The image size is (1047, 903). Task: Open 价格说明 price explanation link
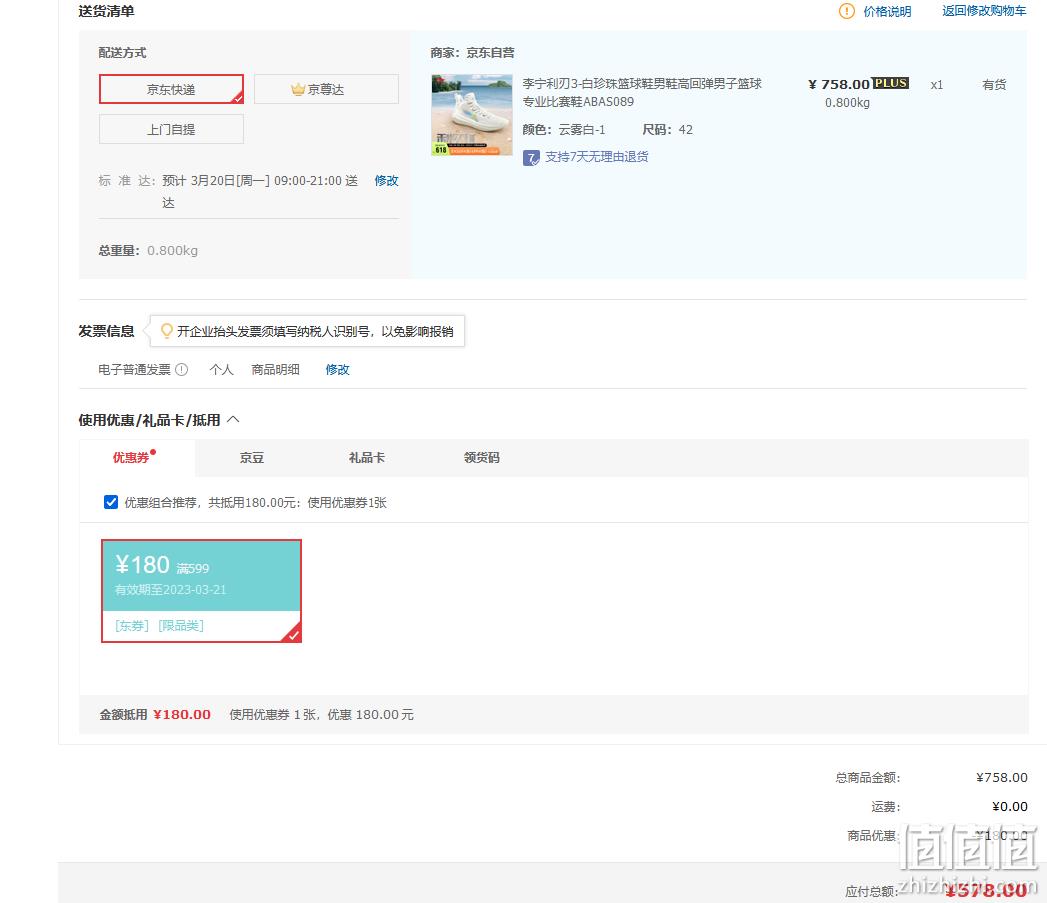[887, 11]
